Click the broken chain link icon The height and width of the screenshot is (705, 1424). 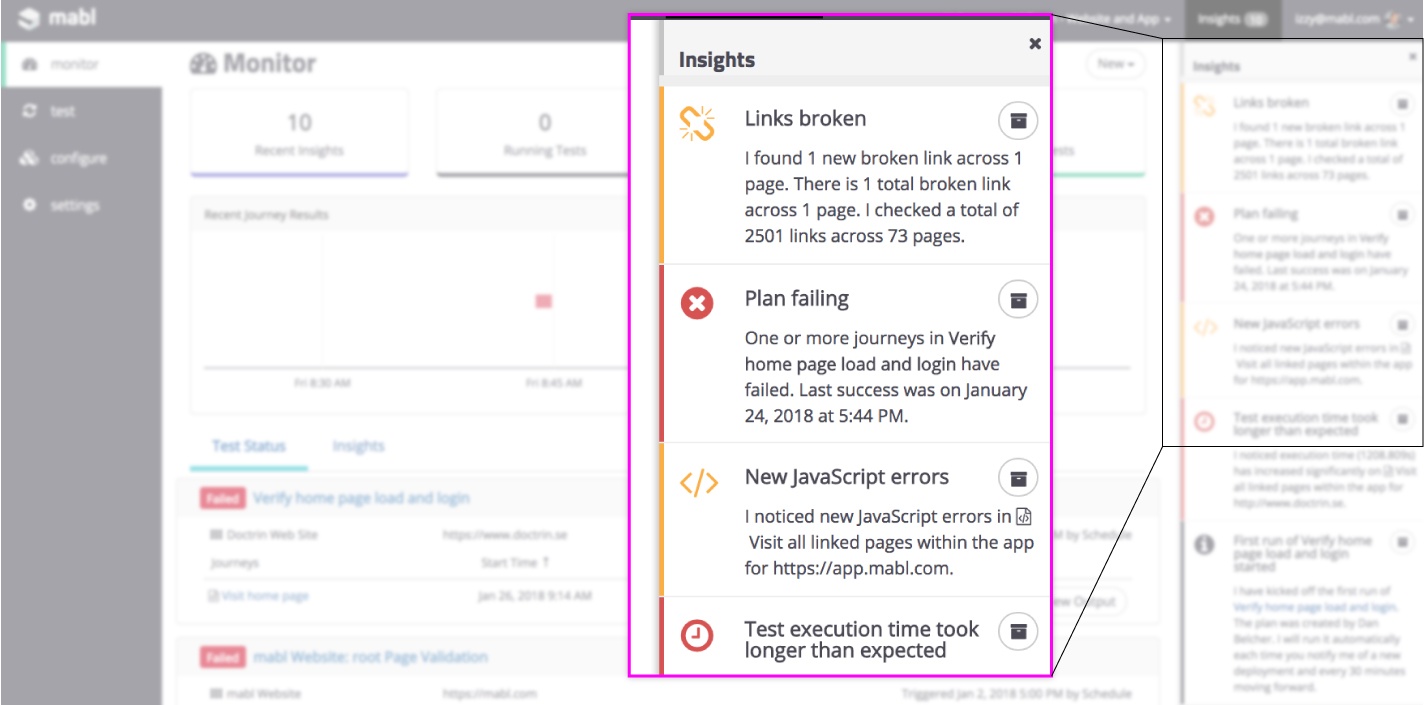697,123
